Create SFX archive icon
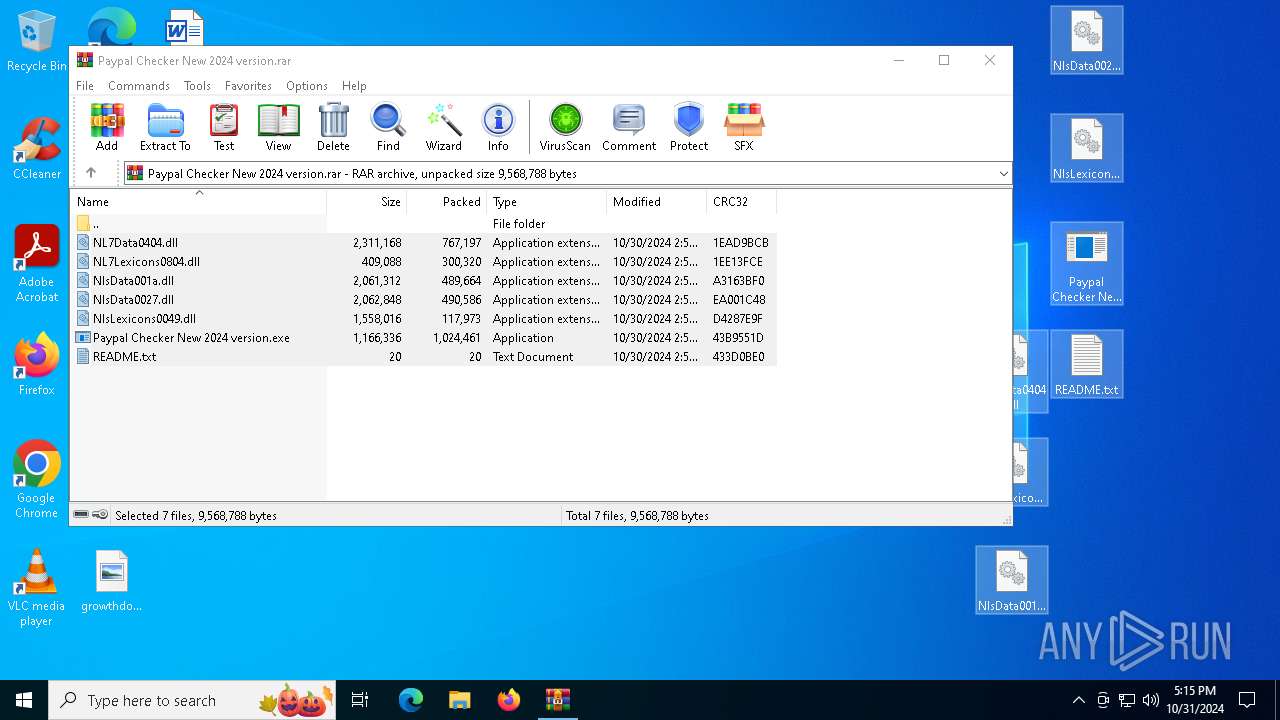The width and height of the screenshot is (1280, 720). (744, 127)
